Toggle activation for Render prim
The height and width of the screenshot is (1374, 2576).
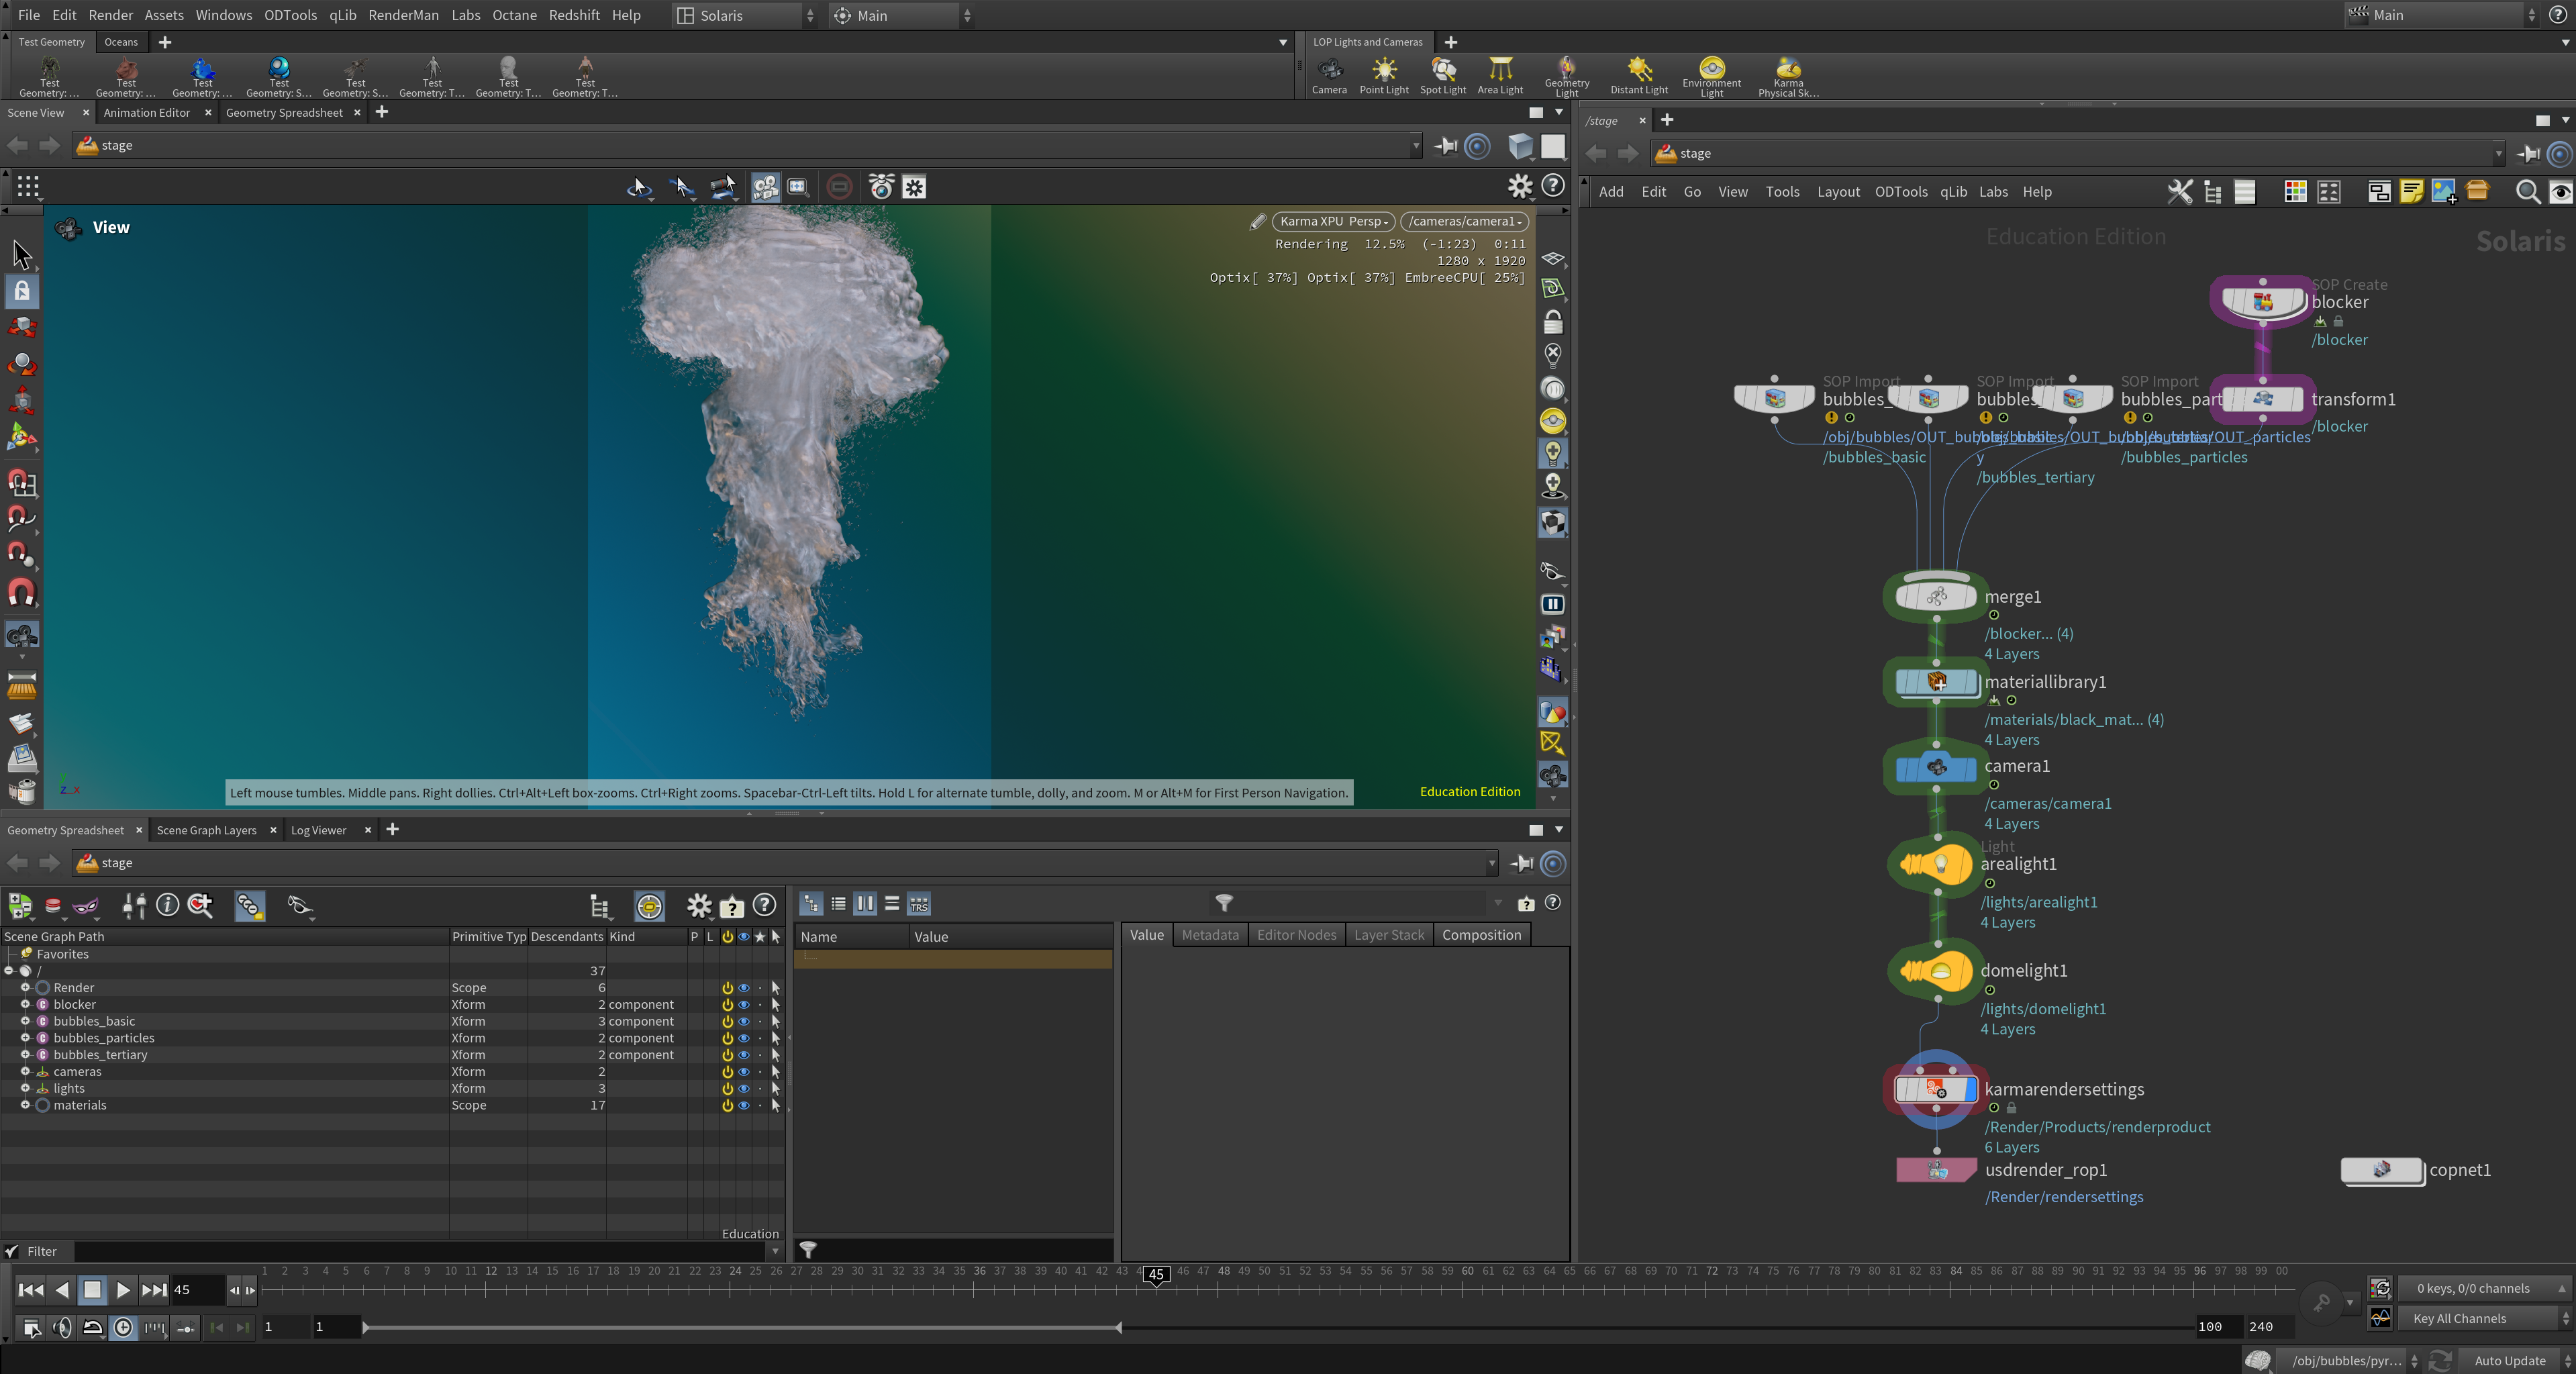(x=728, y=988)
